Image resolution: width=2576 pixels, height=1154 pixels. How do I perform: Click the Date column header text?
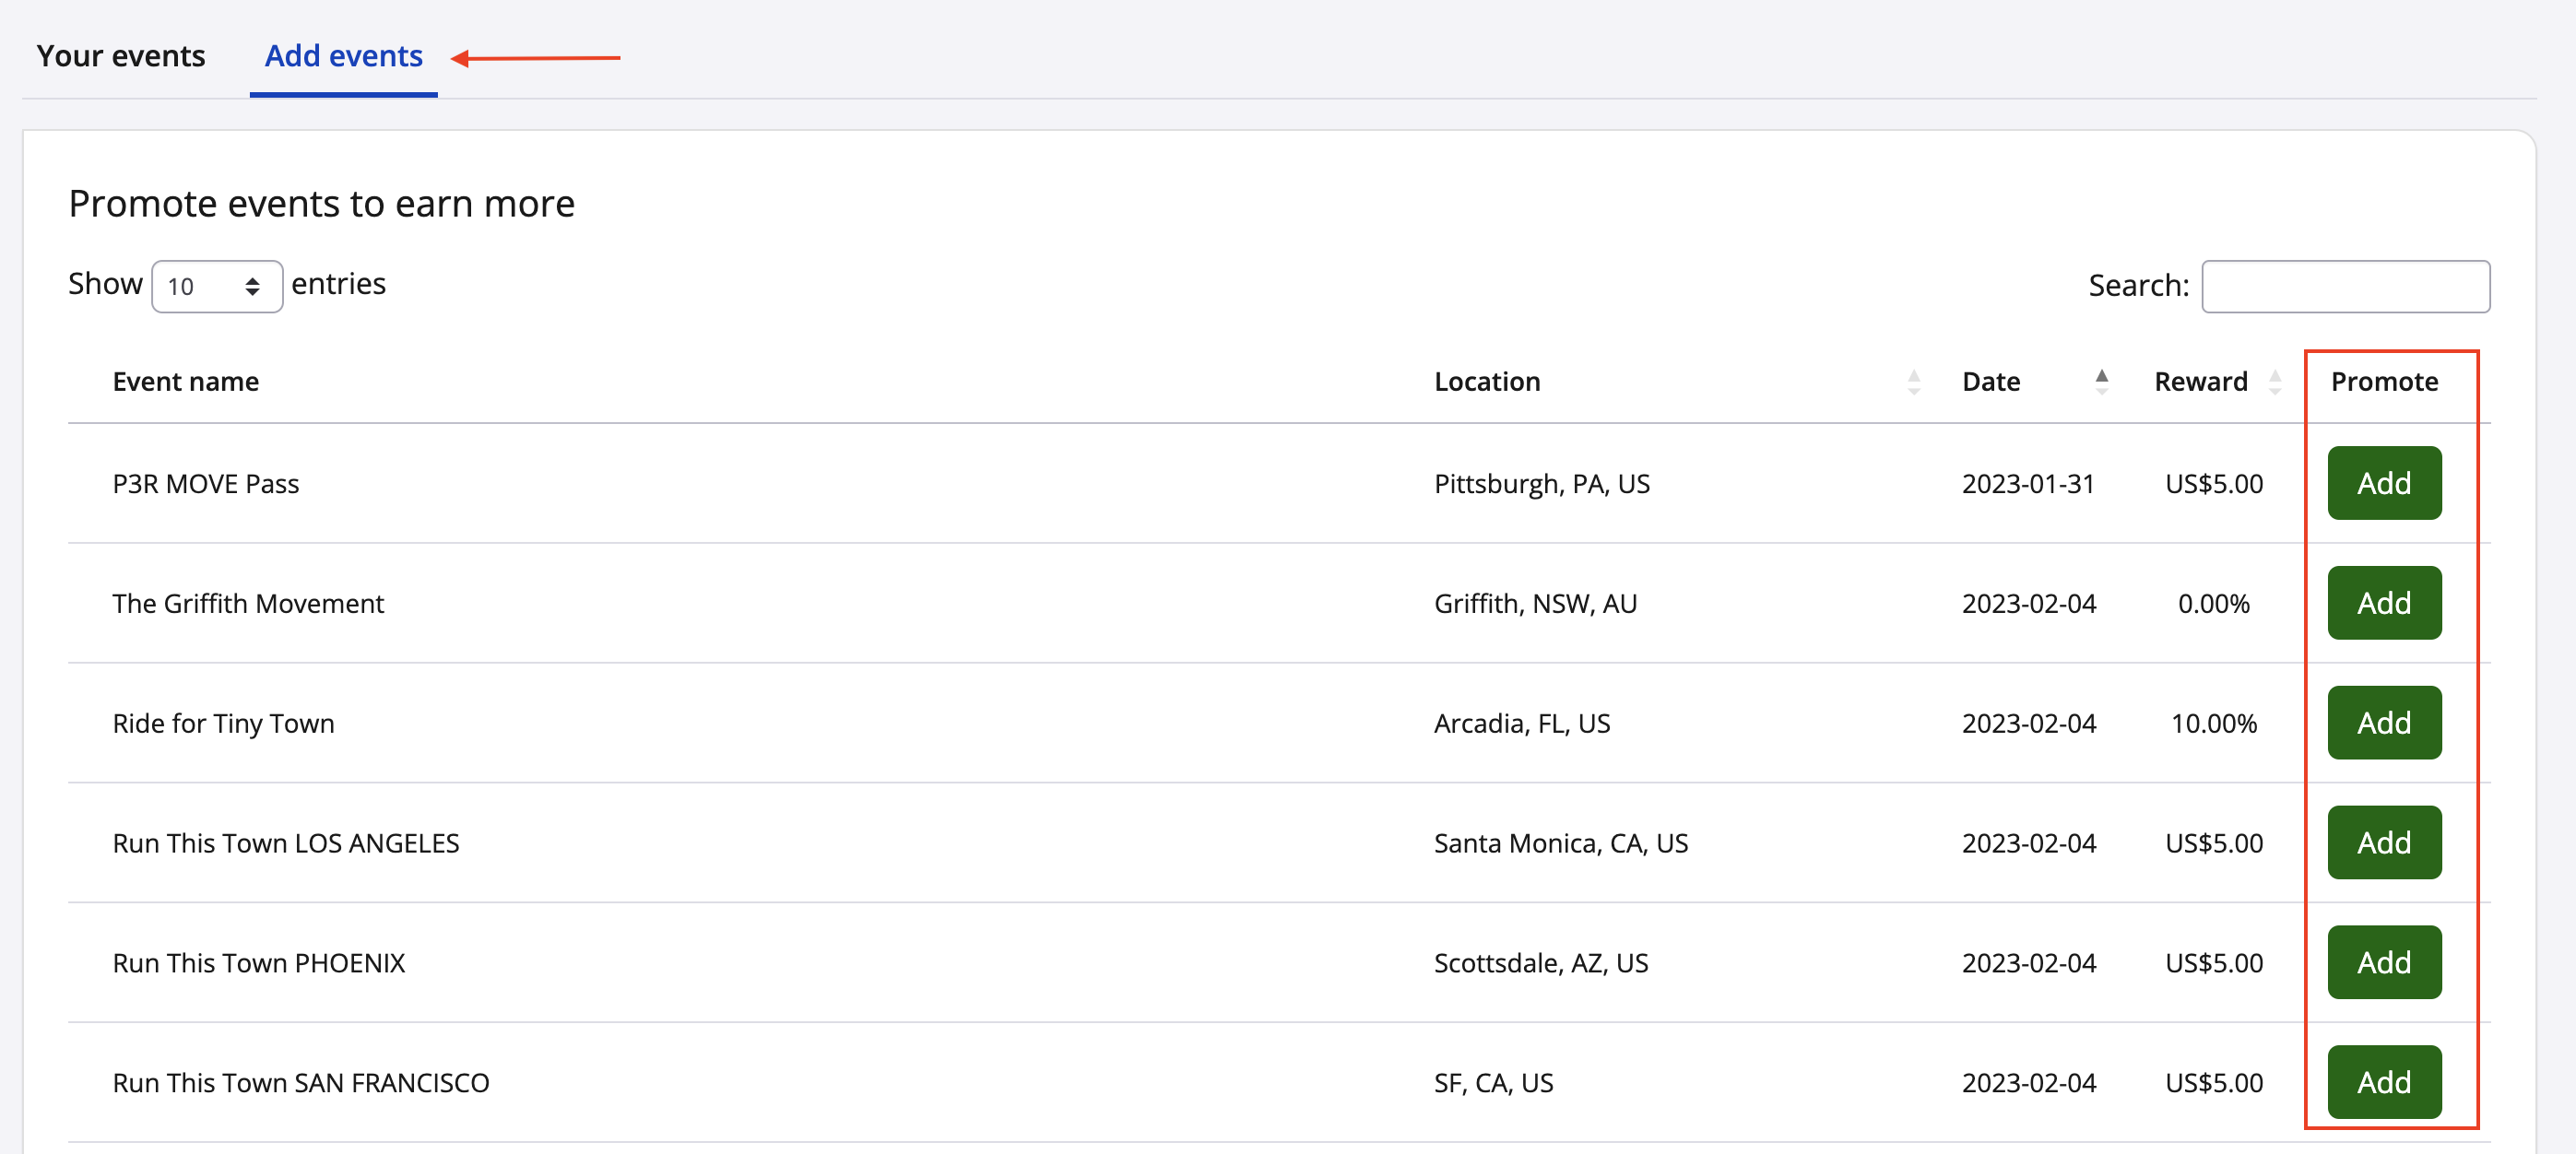point(1990,382)
